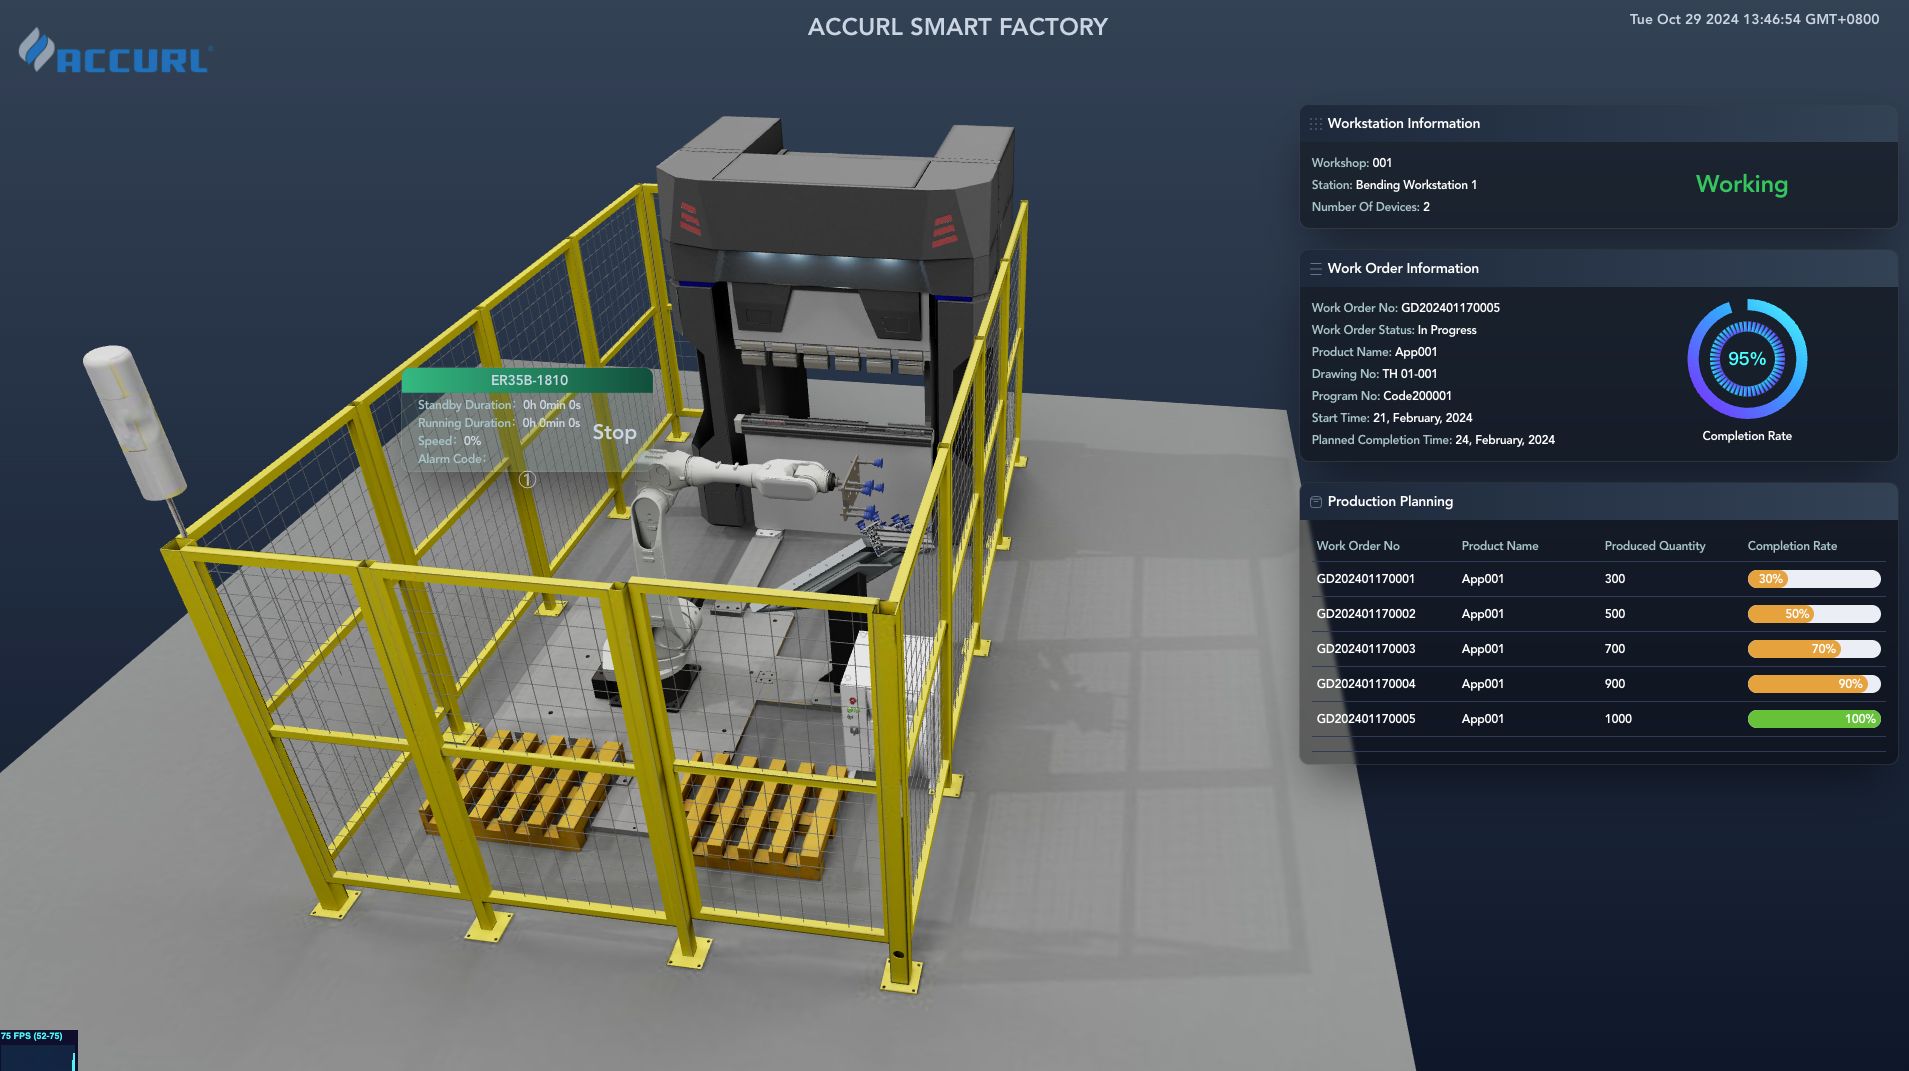Select work order GD202401170003 row
The image size is (1909, 1071).
[1598, 649]
